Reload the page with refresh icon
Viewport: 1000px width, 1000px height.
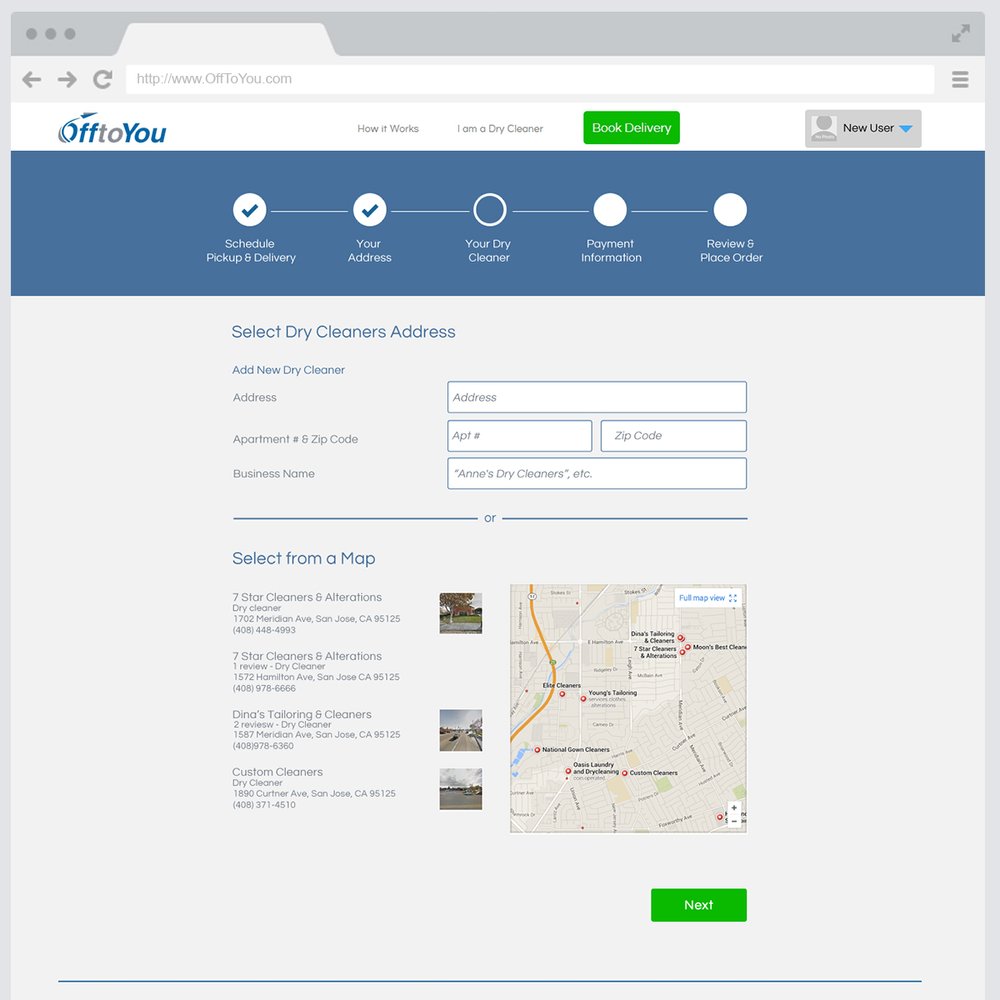[x=102, y=80]
